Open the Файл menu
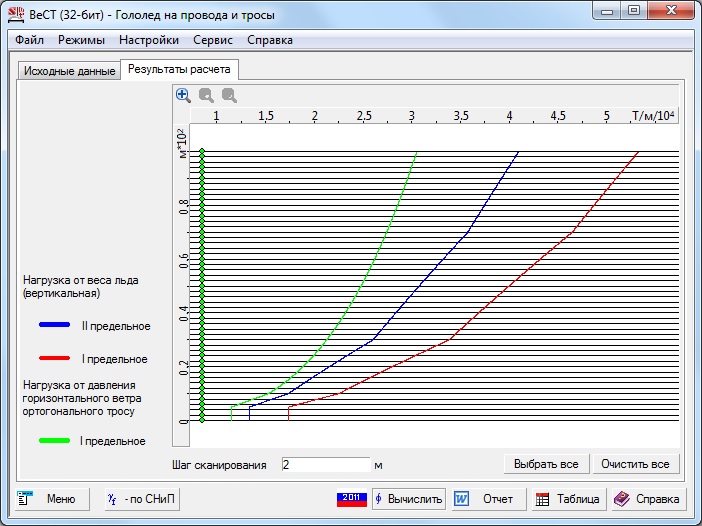This screenshot has height=526, width=702. click(x=29, y=40)
